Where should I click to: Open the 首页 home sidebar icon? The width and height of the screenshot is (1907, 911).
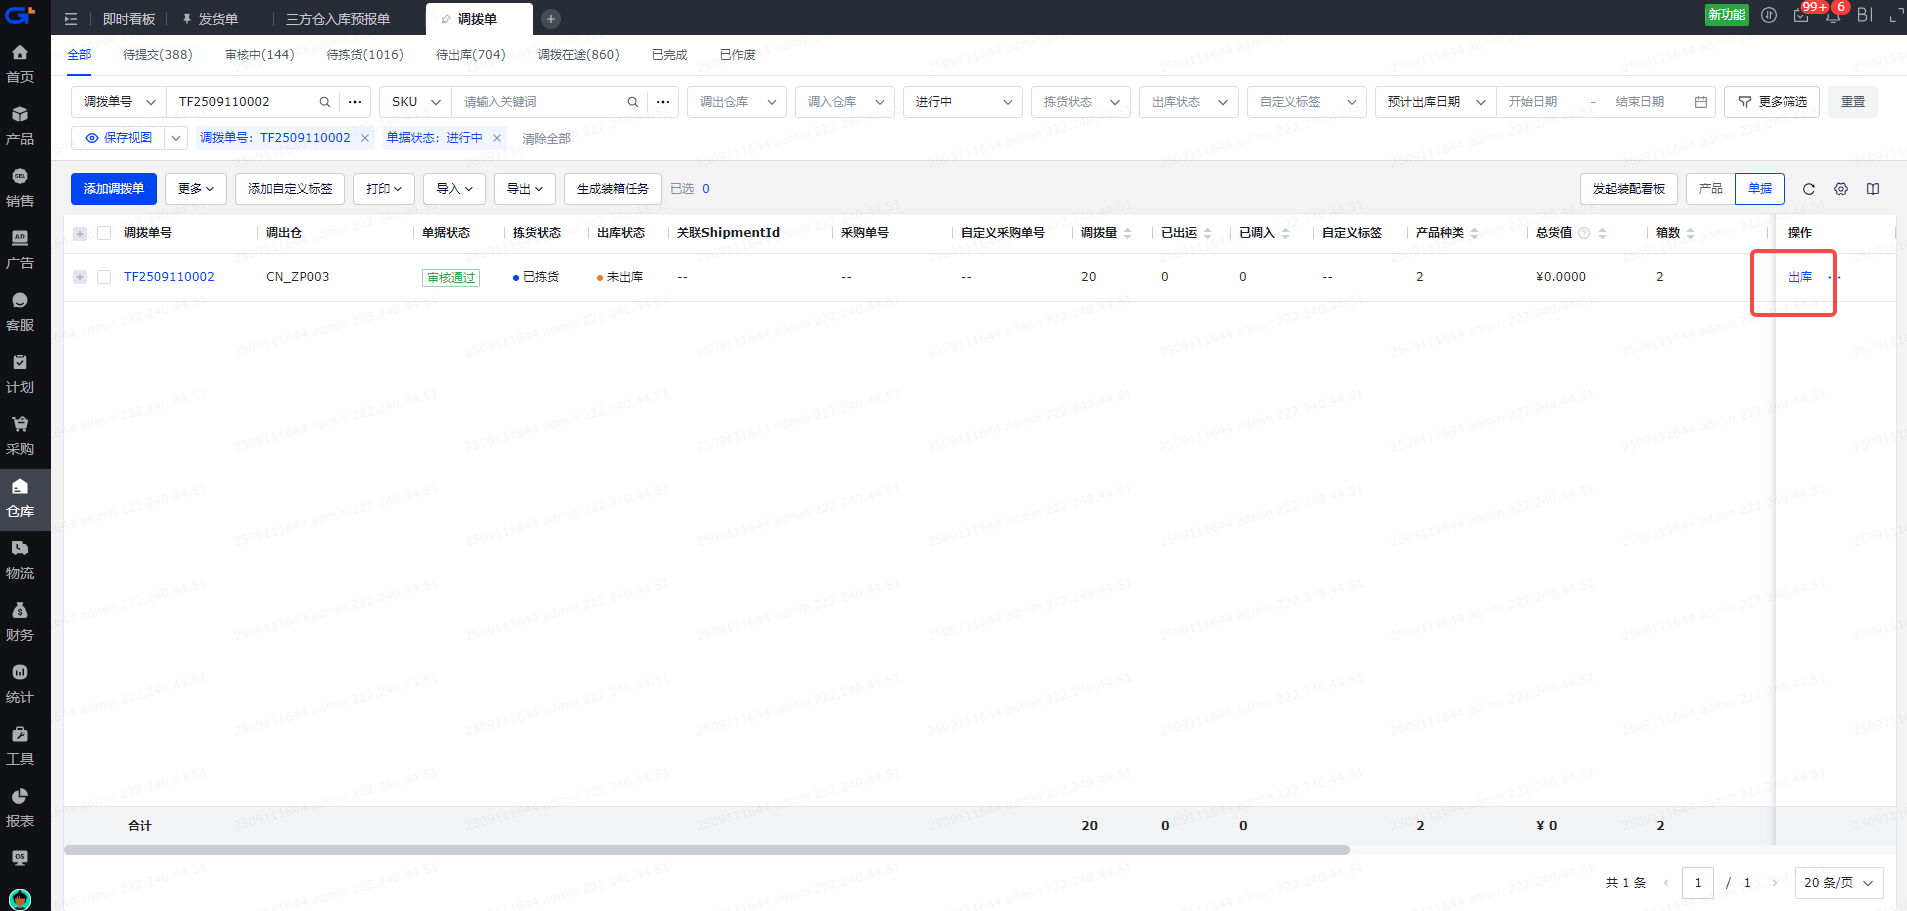click(x=20, y=64)
